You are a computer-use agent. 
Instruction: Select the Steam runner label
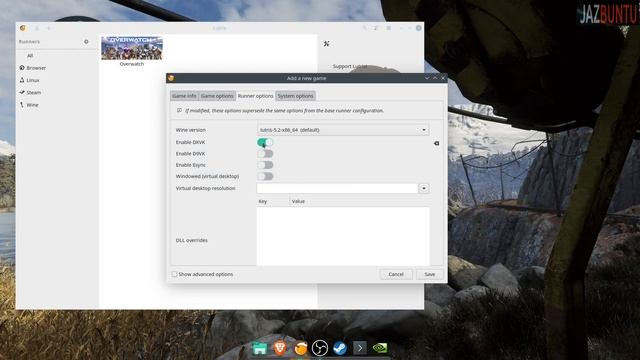[33, 92]
